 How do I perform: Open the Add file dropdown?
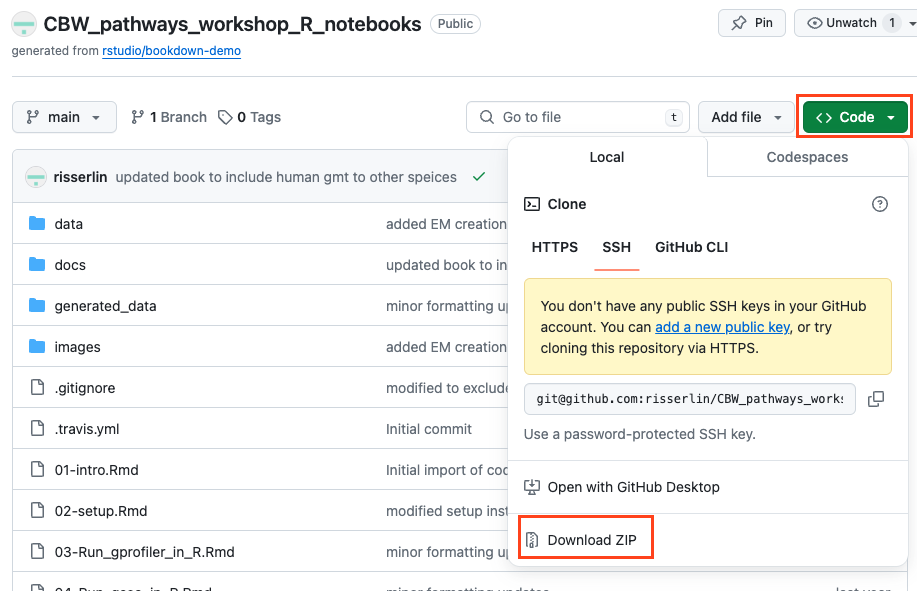[745, 117]
